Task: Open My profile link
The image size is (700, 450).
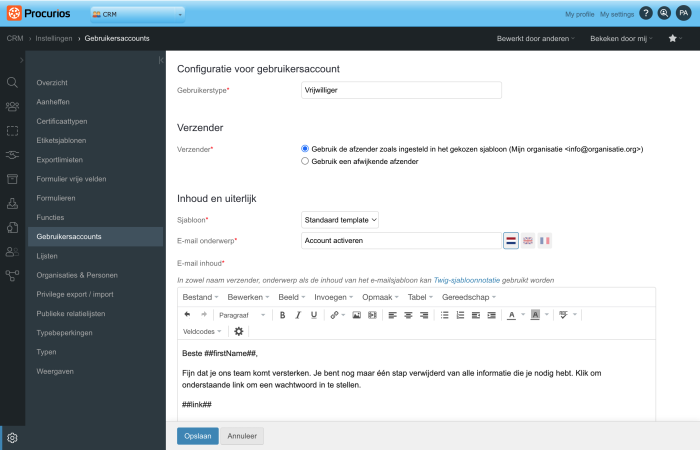Action: pyautogui.click(x=579, y=14)
